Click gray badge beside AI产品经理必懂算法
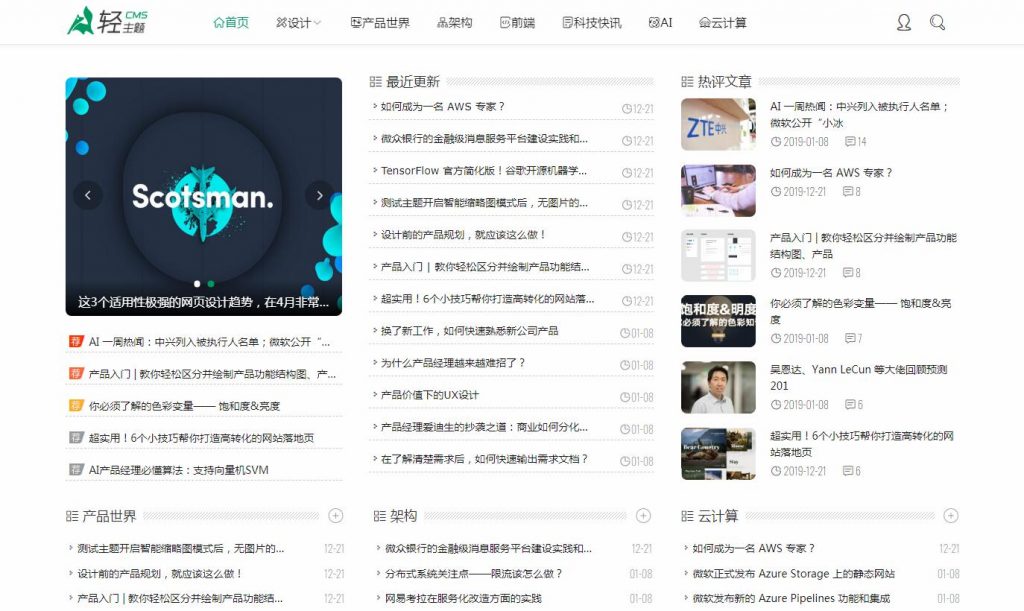1024x611 pixels. pyautogui.click(x=76, y=469)
